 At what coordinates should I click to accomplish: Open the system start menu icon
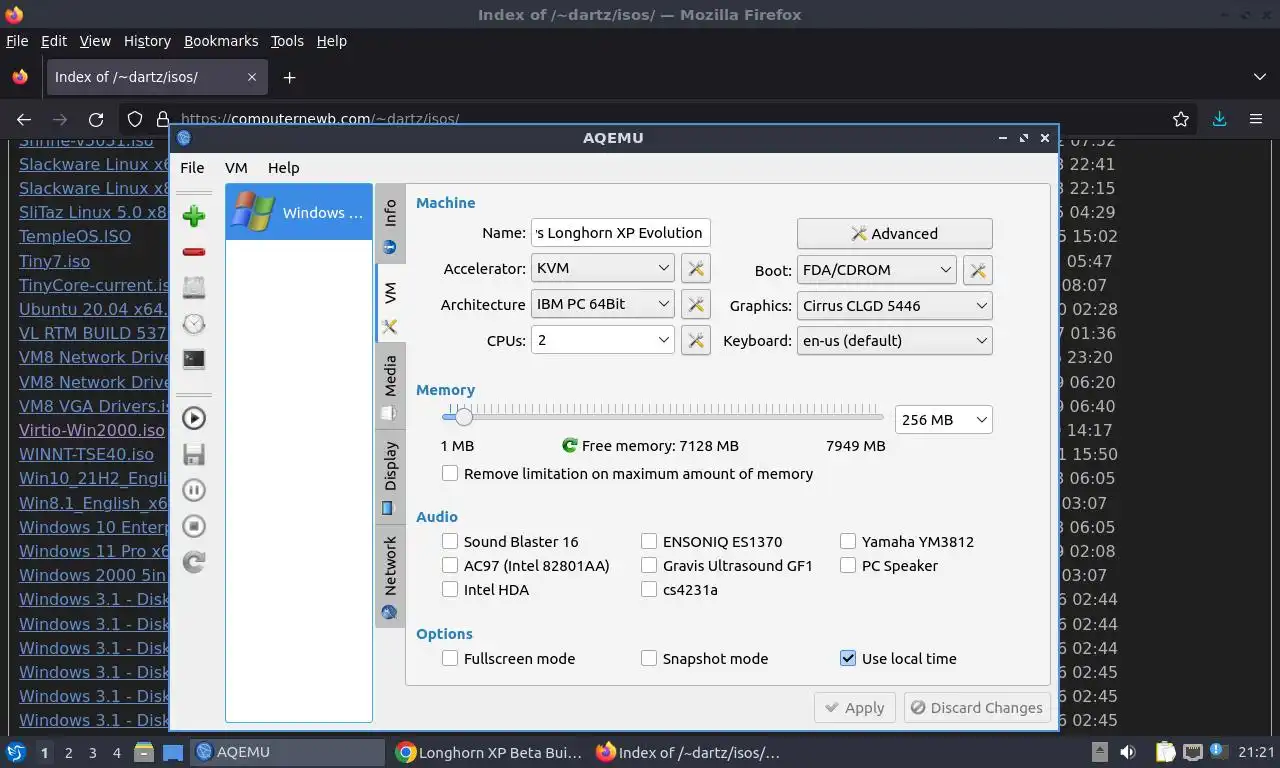tap(16, 752)
